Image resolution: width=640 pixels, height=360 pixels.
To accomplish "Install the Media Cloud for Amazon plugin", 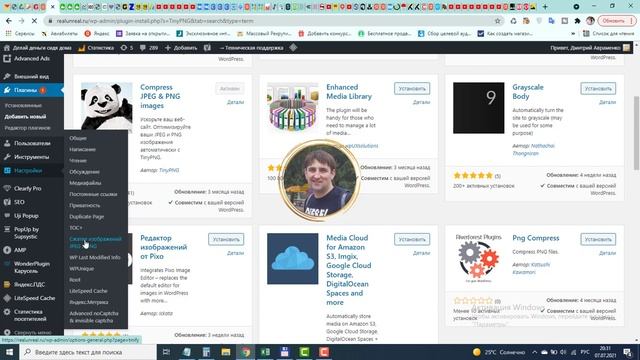I will point(412,240).
